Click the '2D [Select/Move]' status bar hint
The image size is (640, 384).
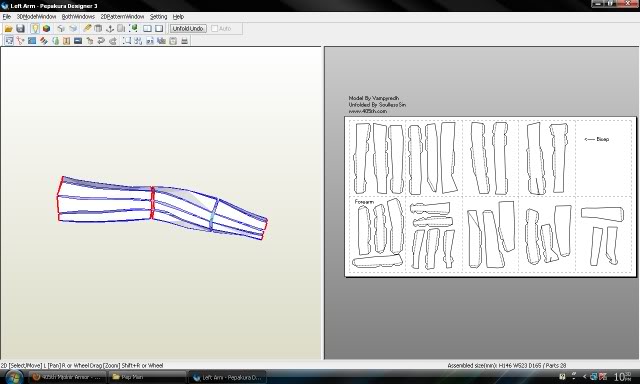tap(82, 365)
